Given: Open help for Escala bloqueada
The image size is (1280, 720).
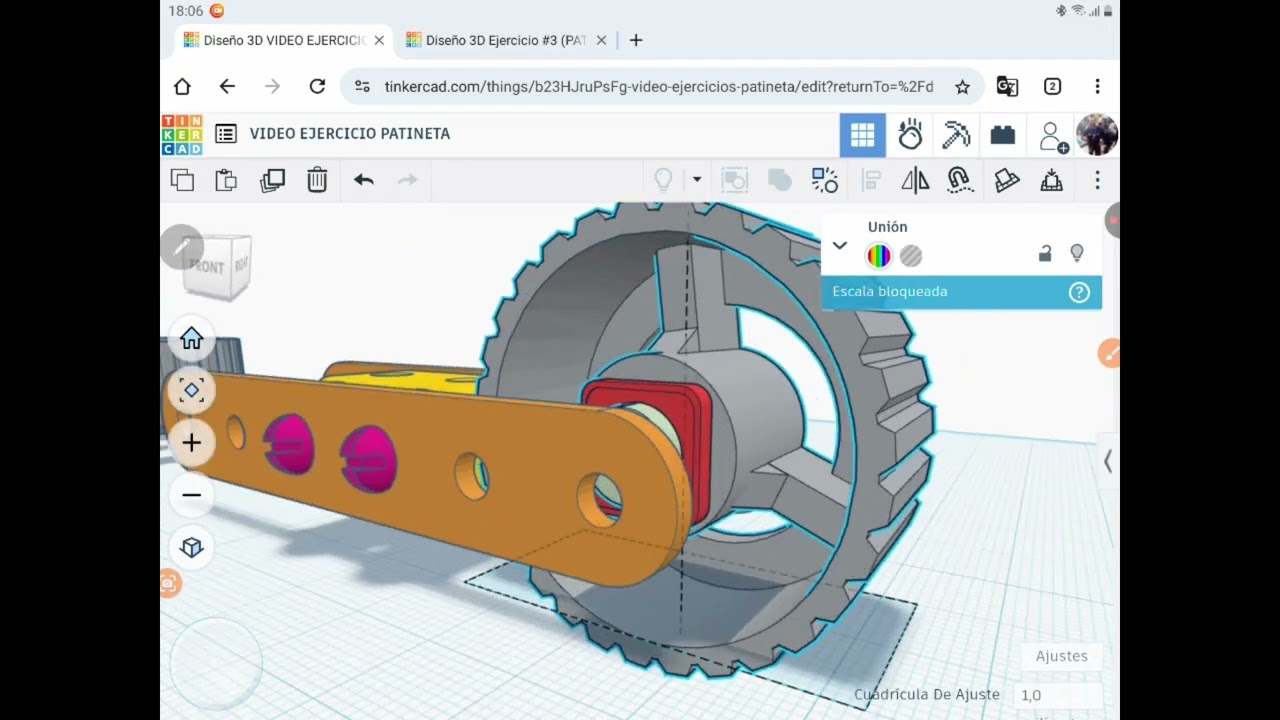Looking at the screenshot, I should [x=1079, y=292].
